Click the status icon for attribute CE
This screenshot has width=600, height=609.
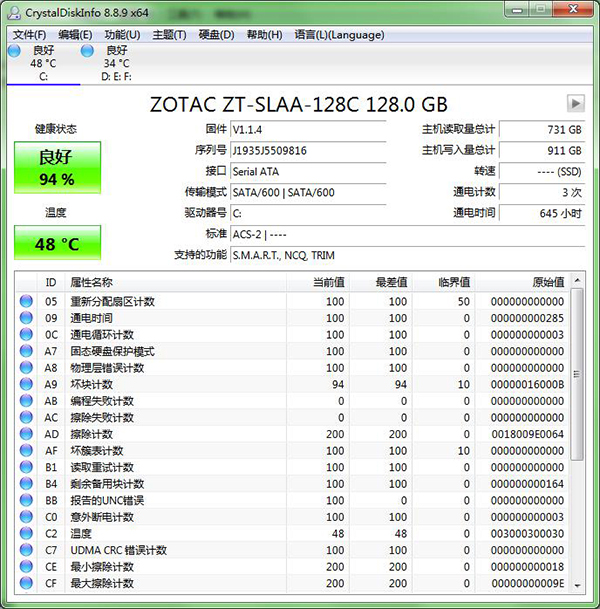(26, 566)
